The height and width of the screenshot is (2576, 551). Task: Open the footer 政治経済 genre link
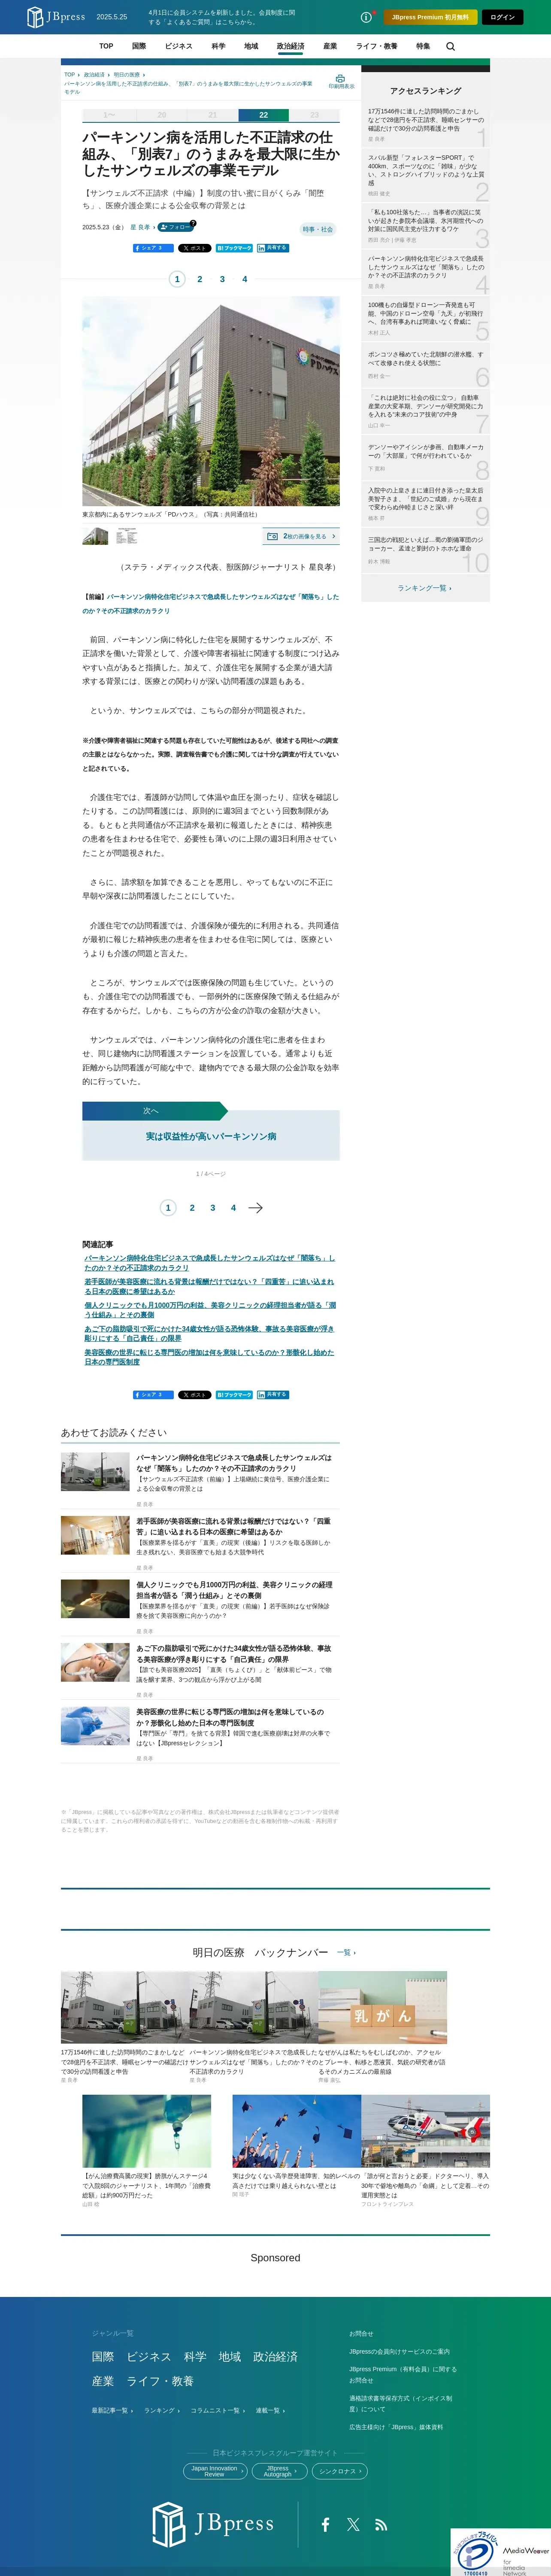pyautogui.click(x=275, y=2356)
